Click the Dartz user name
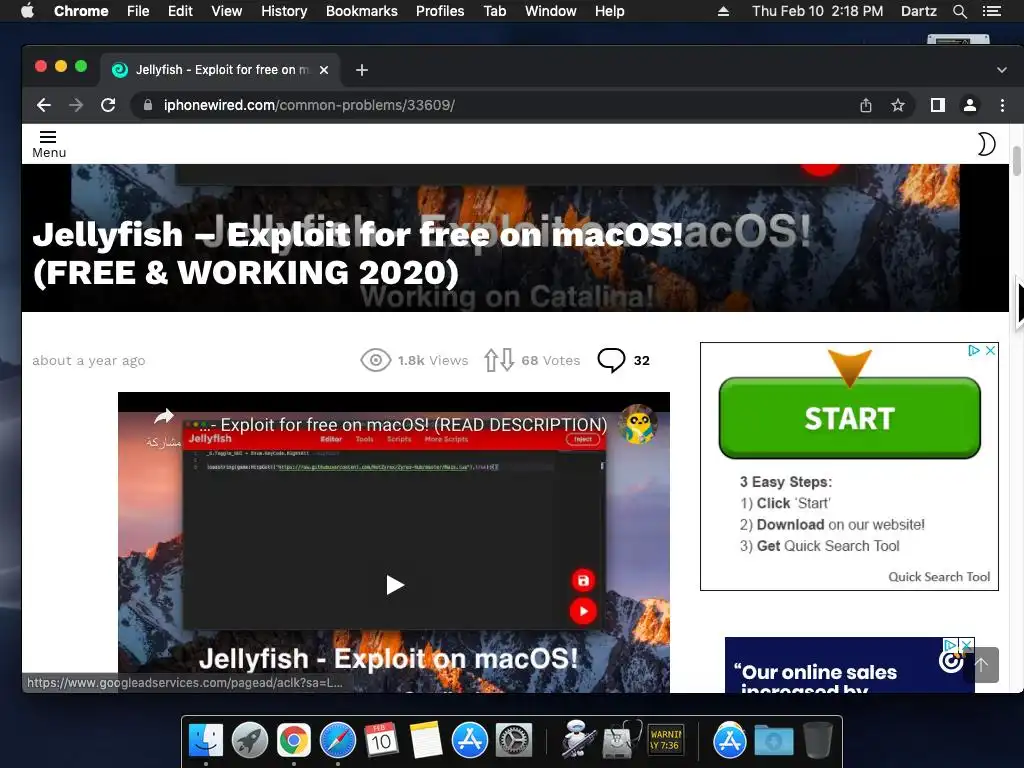The width and height of the screenshot is (1024, 768). pos(918,11)
